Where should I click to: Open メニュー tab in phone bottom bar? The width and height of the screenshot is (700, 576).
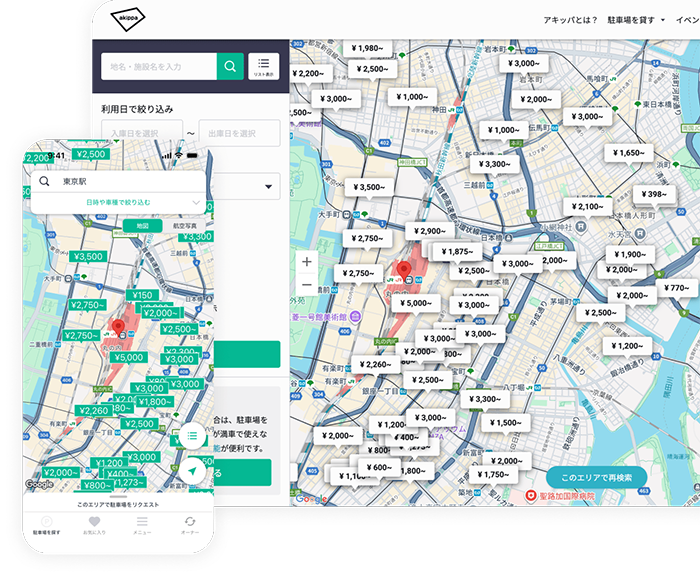tap(142, 525)
